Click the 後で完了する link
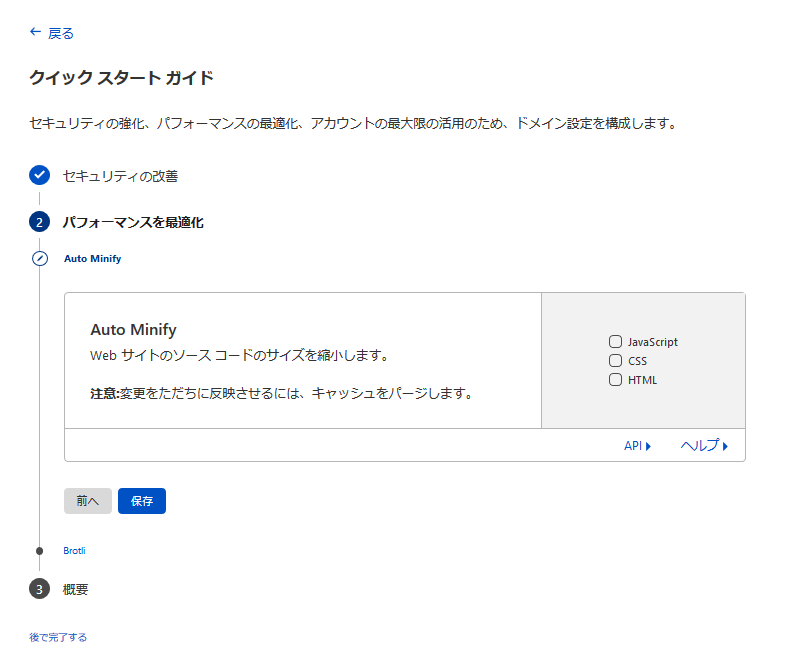The height and width of the screenshot is (667, 794). point(58,637)
